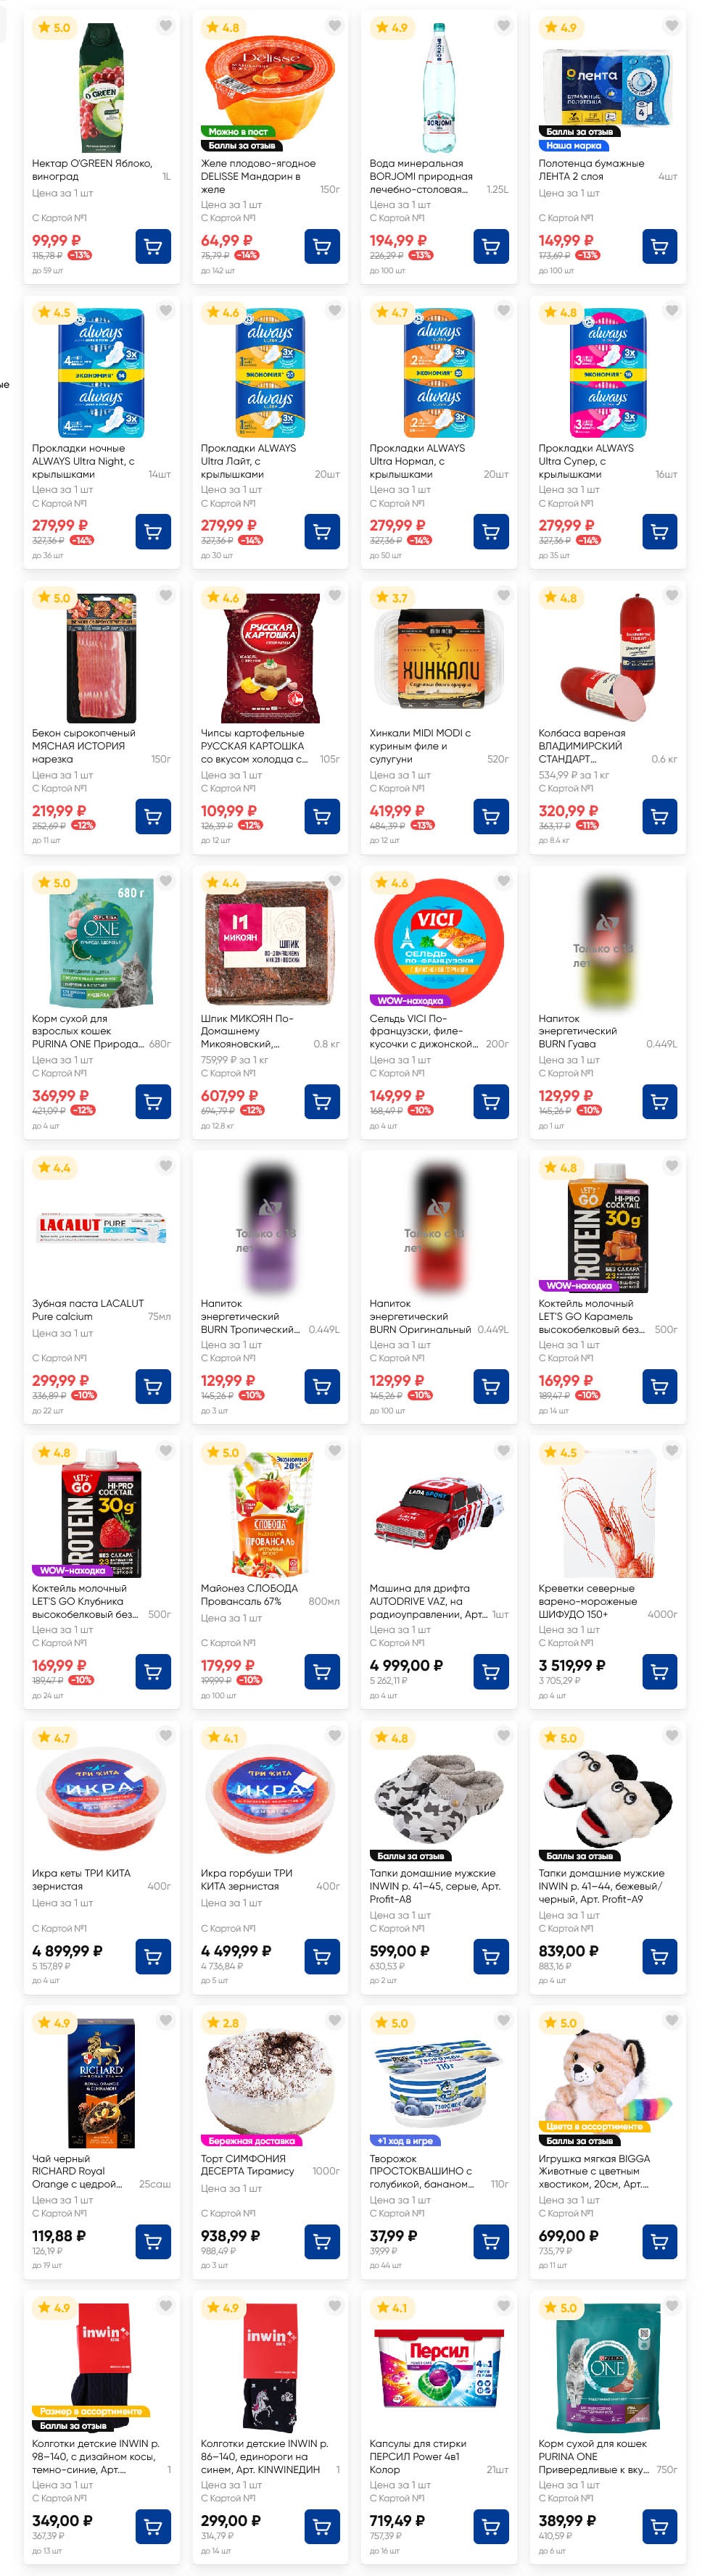Add LACALUT Pure calcium toothpaste to cart
Image resolution: width=718 pixels, height=2576 pixels.
[x=153, y=1386]
